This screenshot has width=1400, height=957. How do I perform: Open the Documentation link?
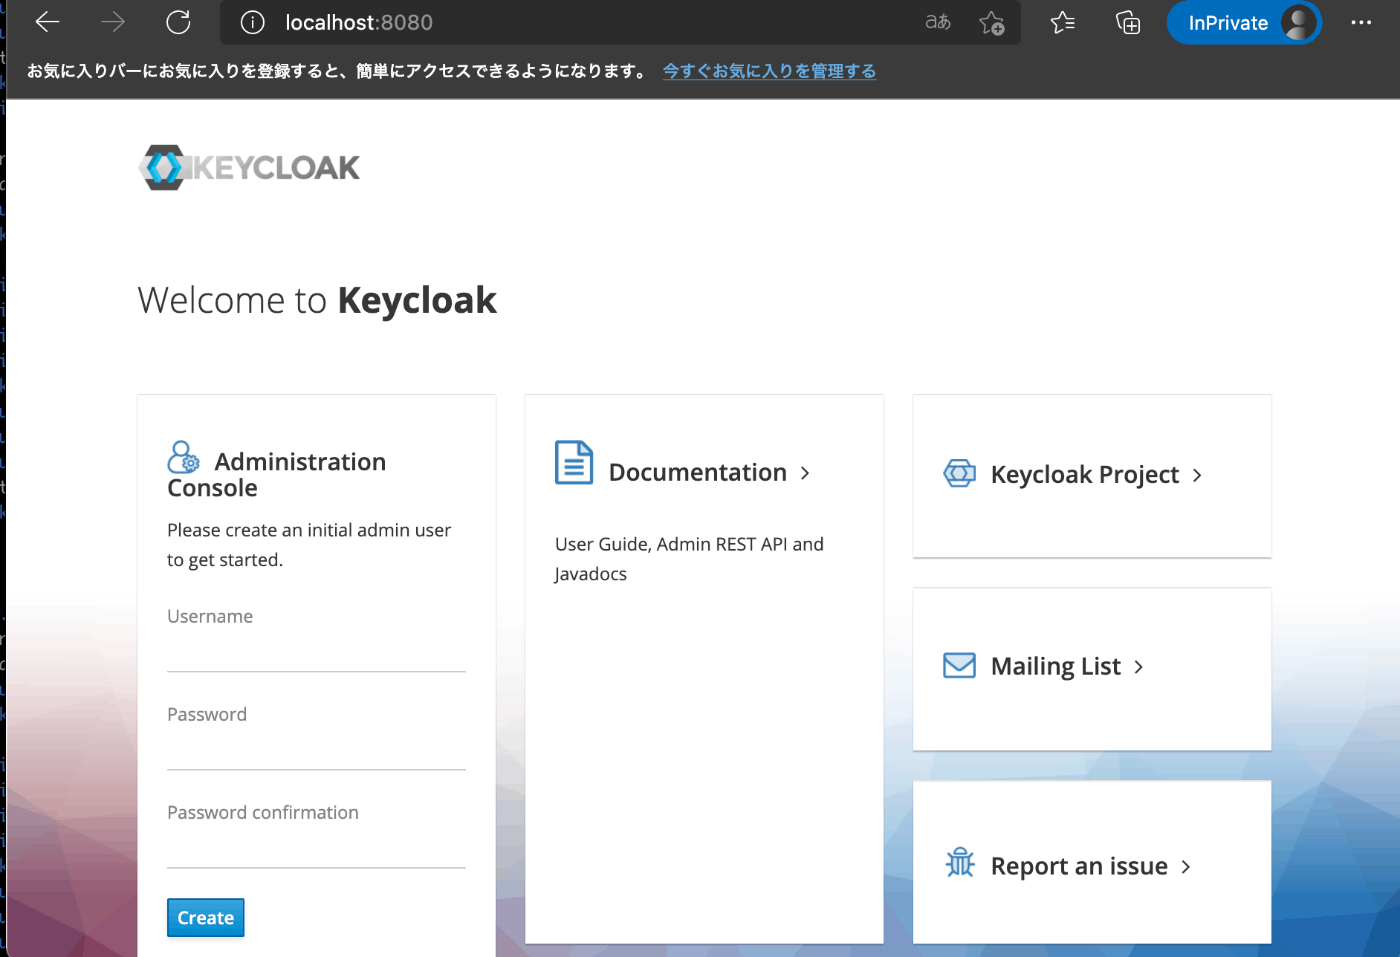click(698, 472)
